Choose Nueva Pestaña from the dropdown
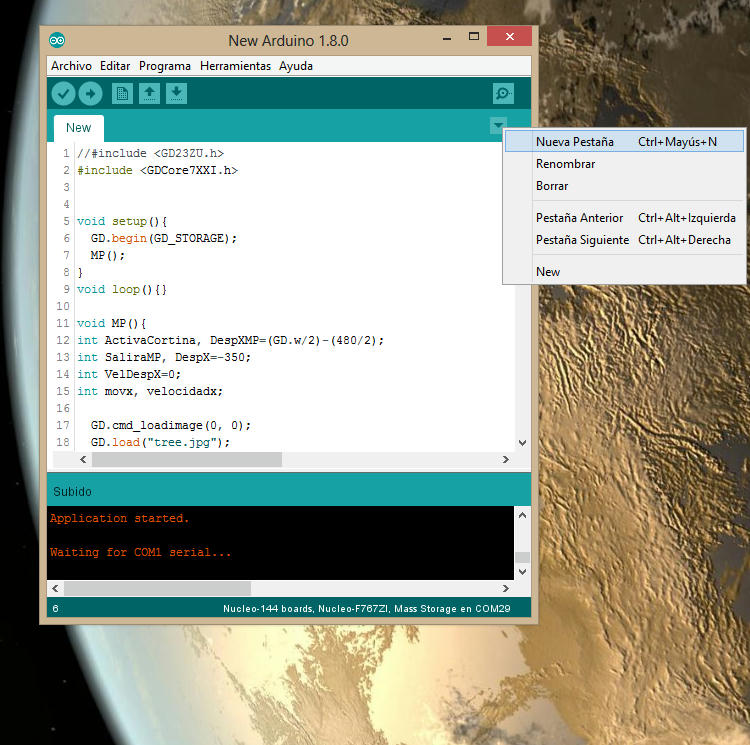Screen dimensions: 750x745 tap(624, 142)
